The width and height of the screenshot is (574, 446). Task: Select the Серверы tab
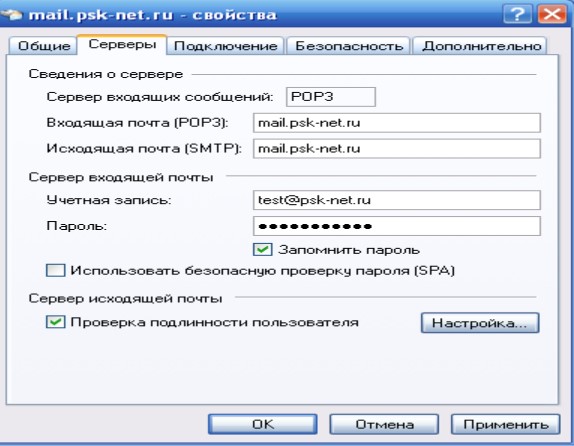click(122, 44)
